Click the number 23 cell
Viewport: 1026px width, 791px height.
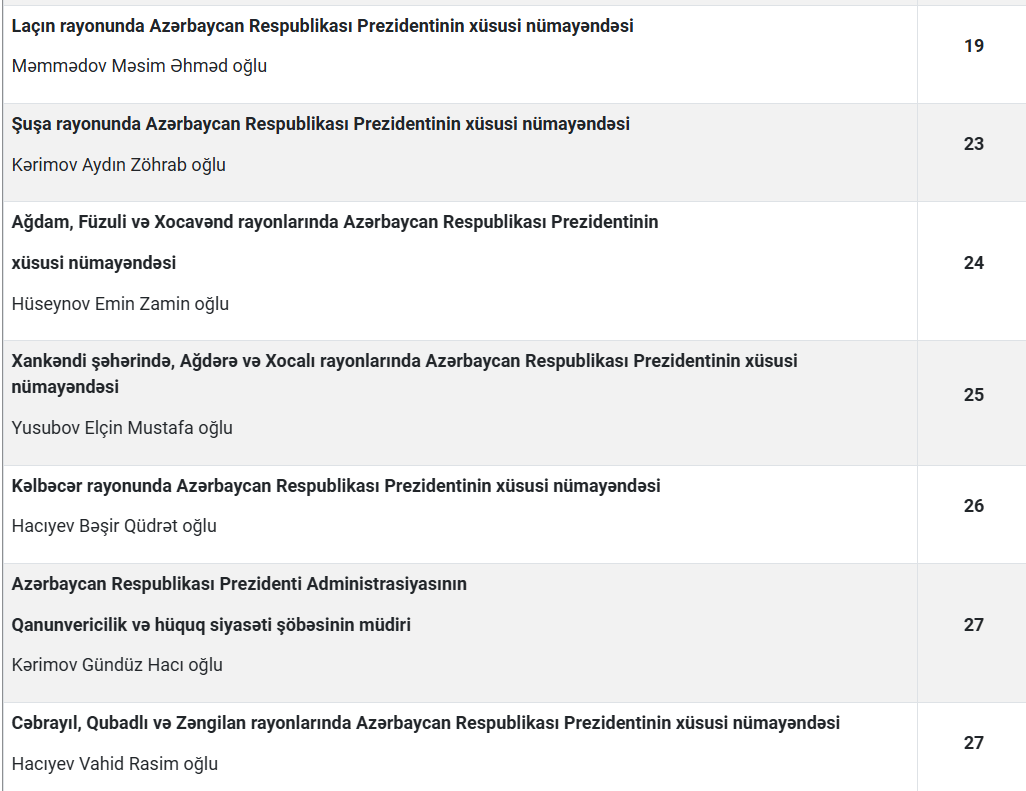[x=973, y=144]
